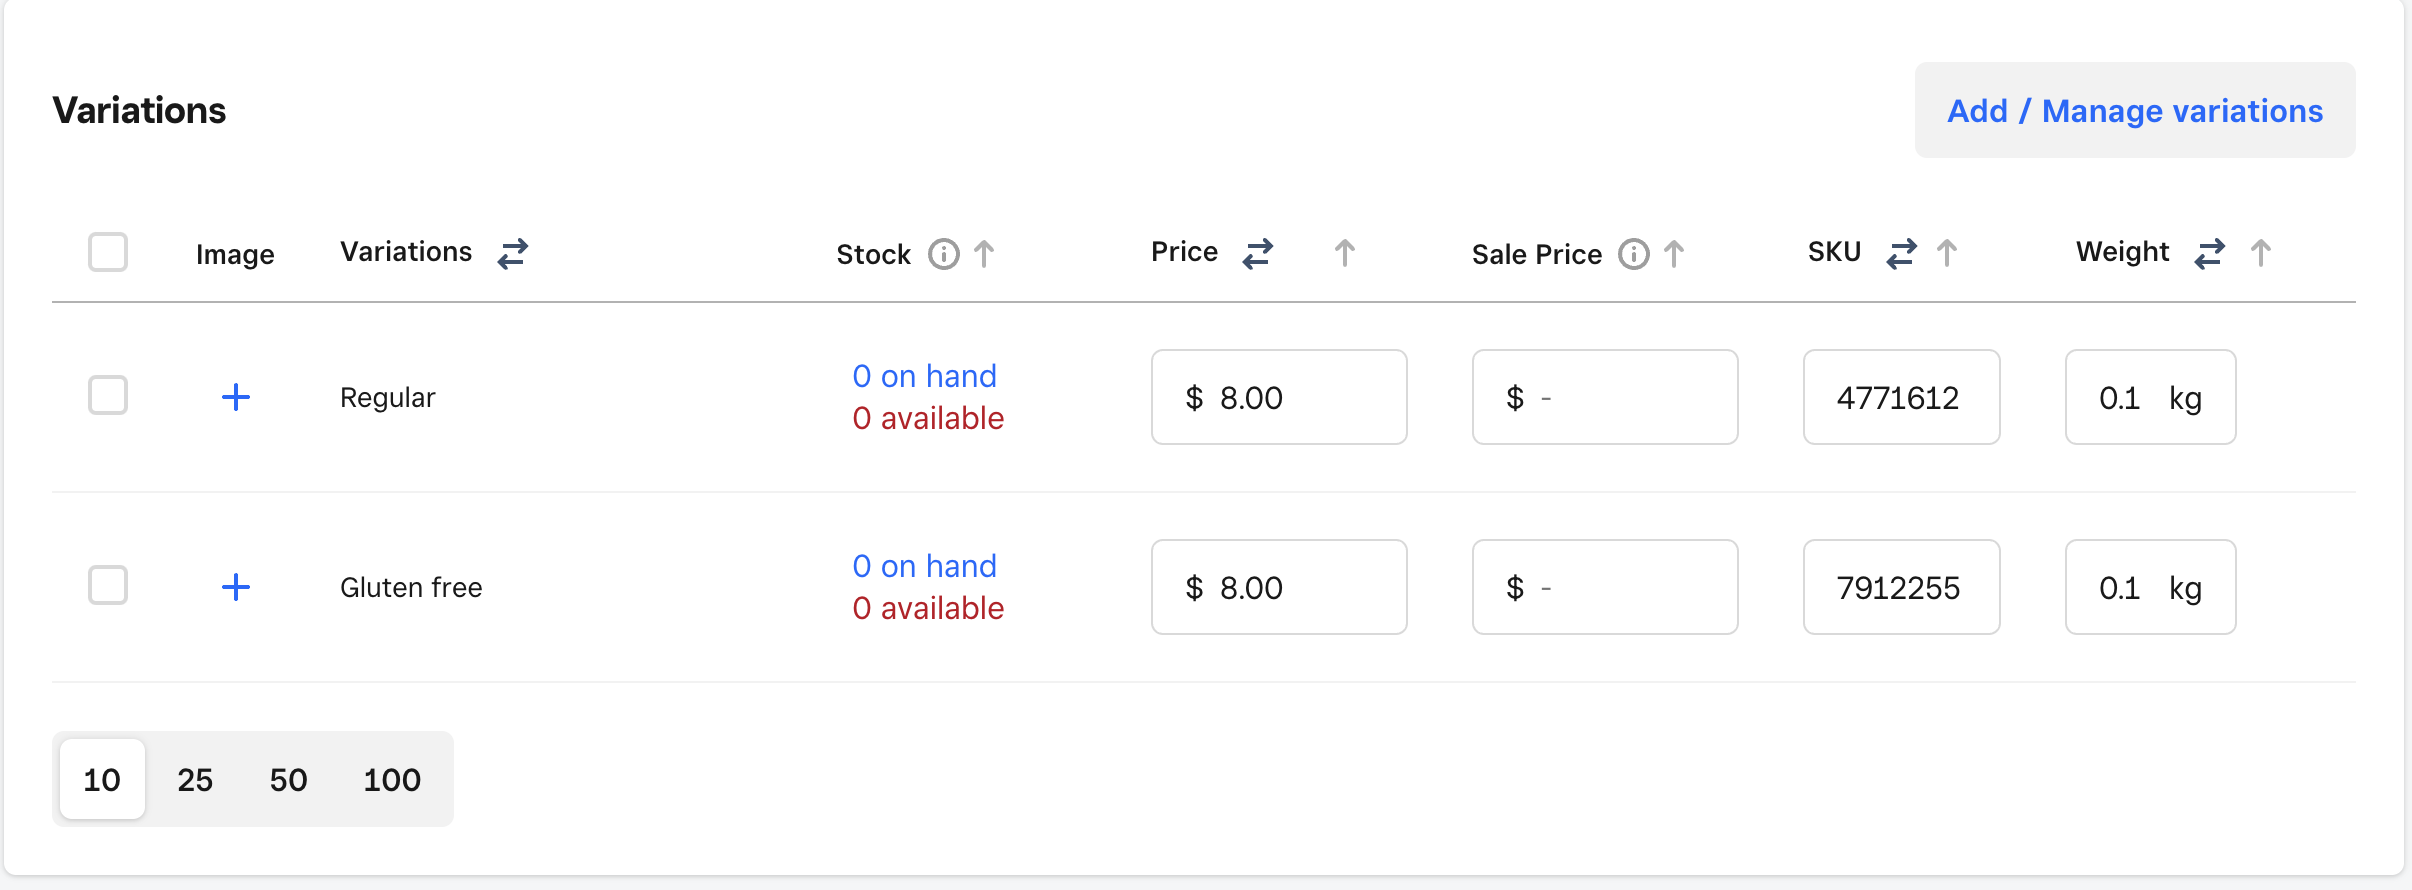Click the Sale Price info circle icon
Screen dimensions: 2412x890
pos(1633,254)
